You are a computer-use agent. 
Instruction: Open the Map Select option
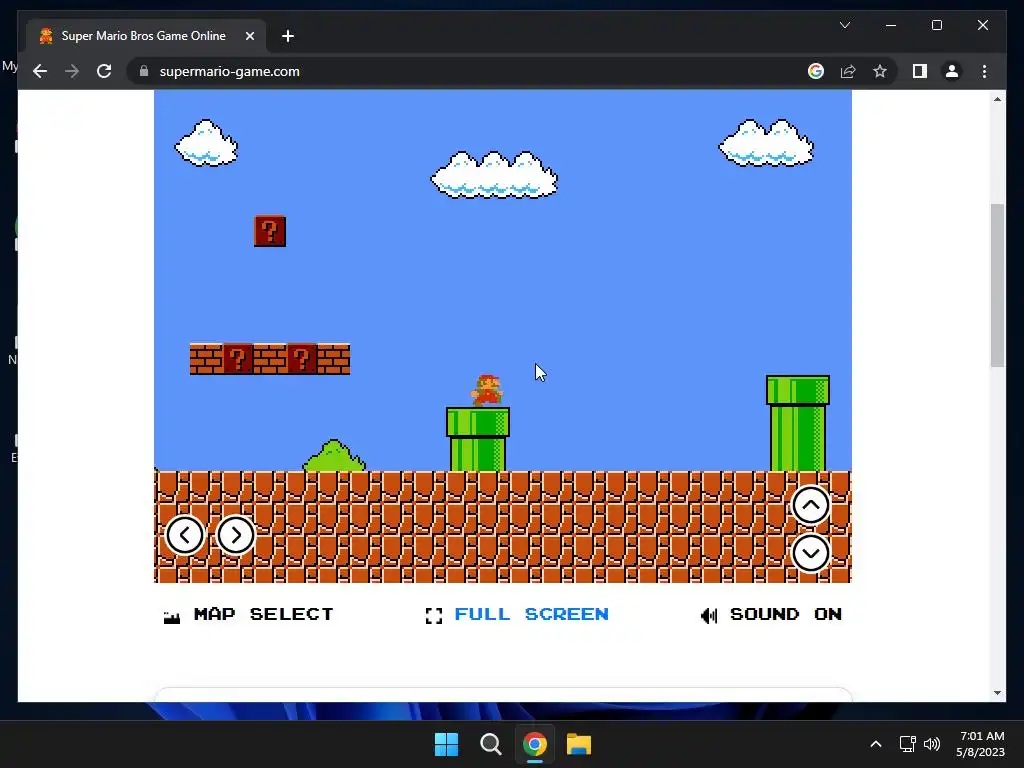pos(248,615)
